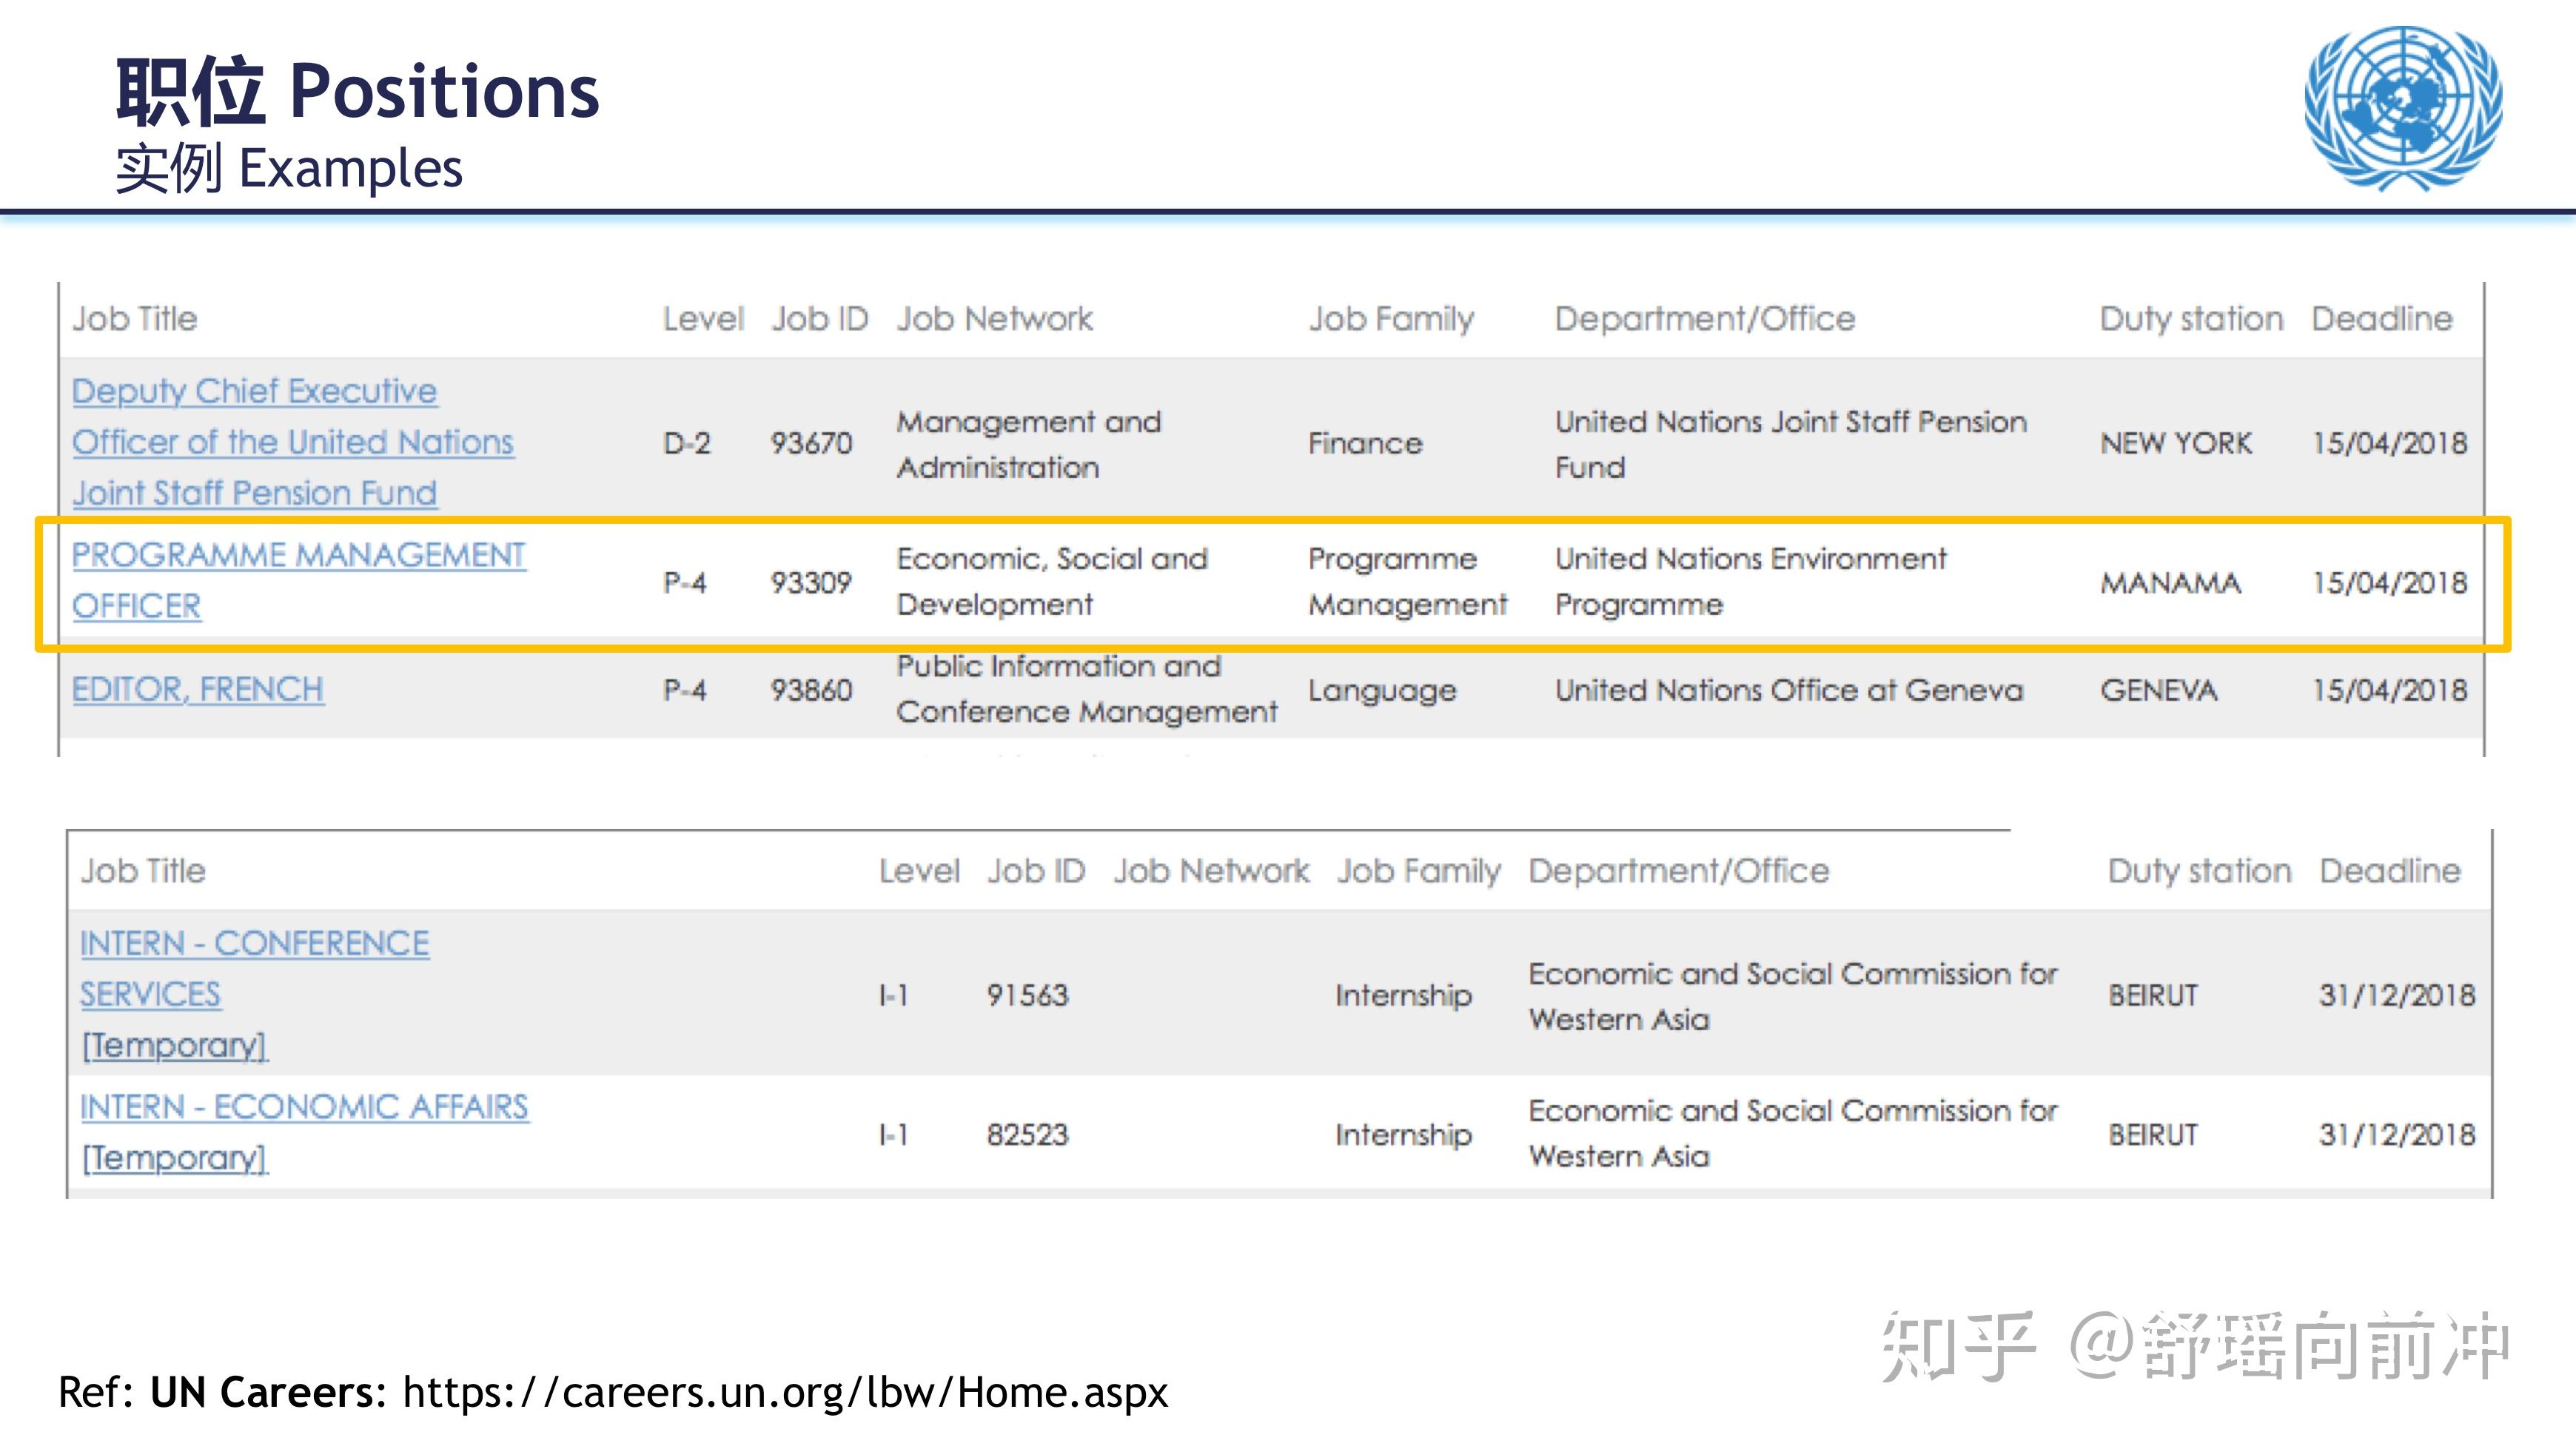The width and height of the screenshot is (2576, 1449).
Task: Click the Job Title header in top table
Action: tap(134, 319)
